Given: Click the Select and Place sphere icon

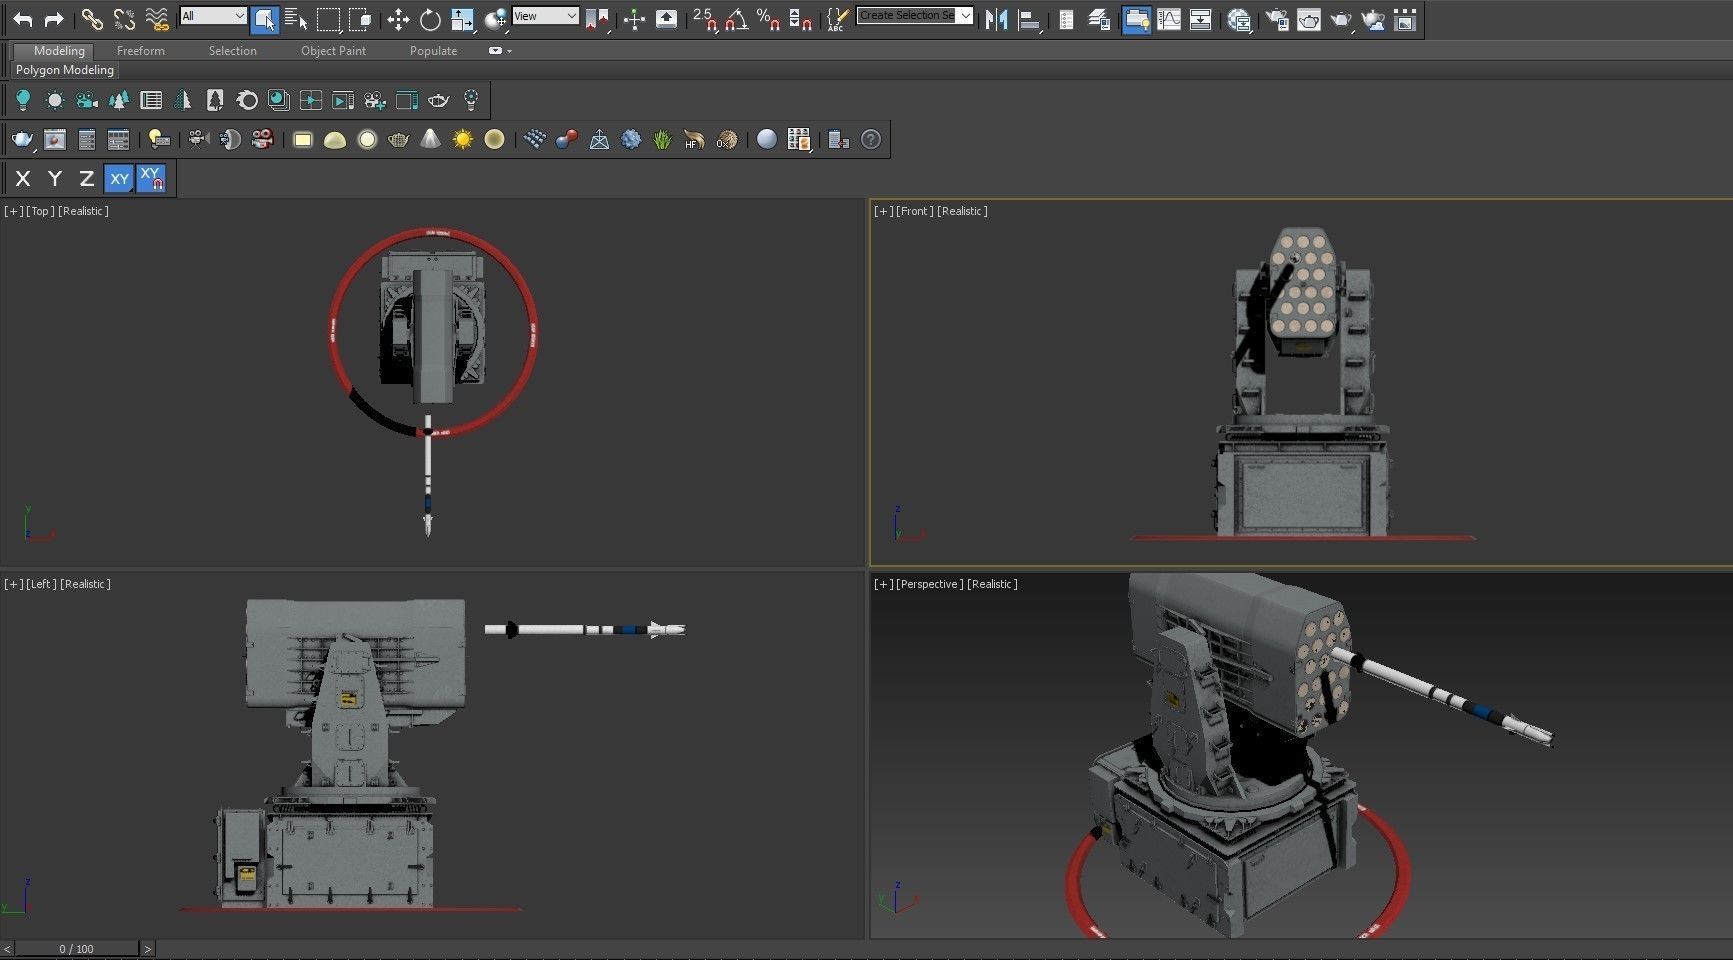Looking at the screenshot, I should click(495, 19).
